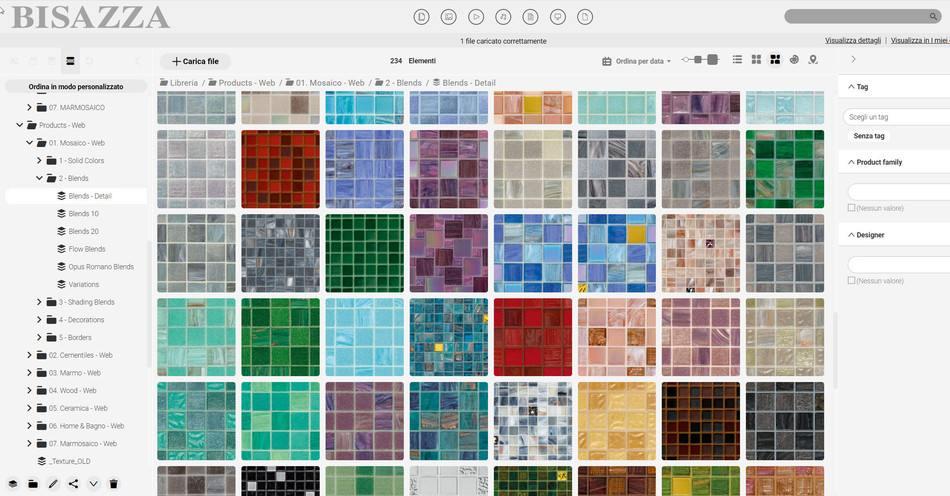Click the Carica file button
The width and height of the screenshot is (950, 496).
coord(195,61)
